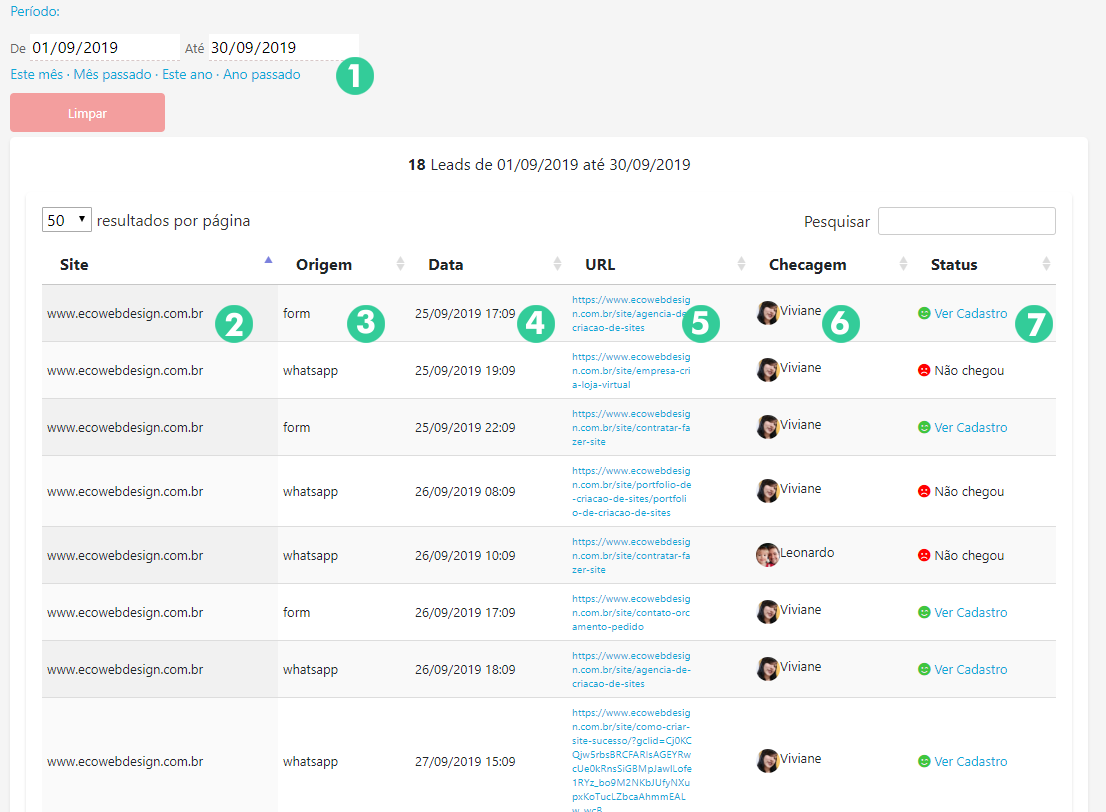Viewport: 1106px width, 812px height.
Task: Click the Pesquisar search field
Action: pyautogui.click(x=966, y=221)
